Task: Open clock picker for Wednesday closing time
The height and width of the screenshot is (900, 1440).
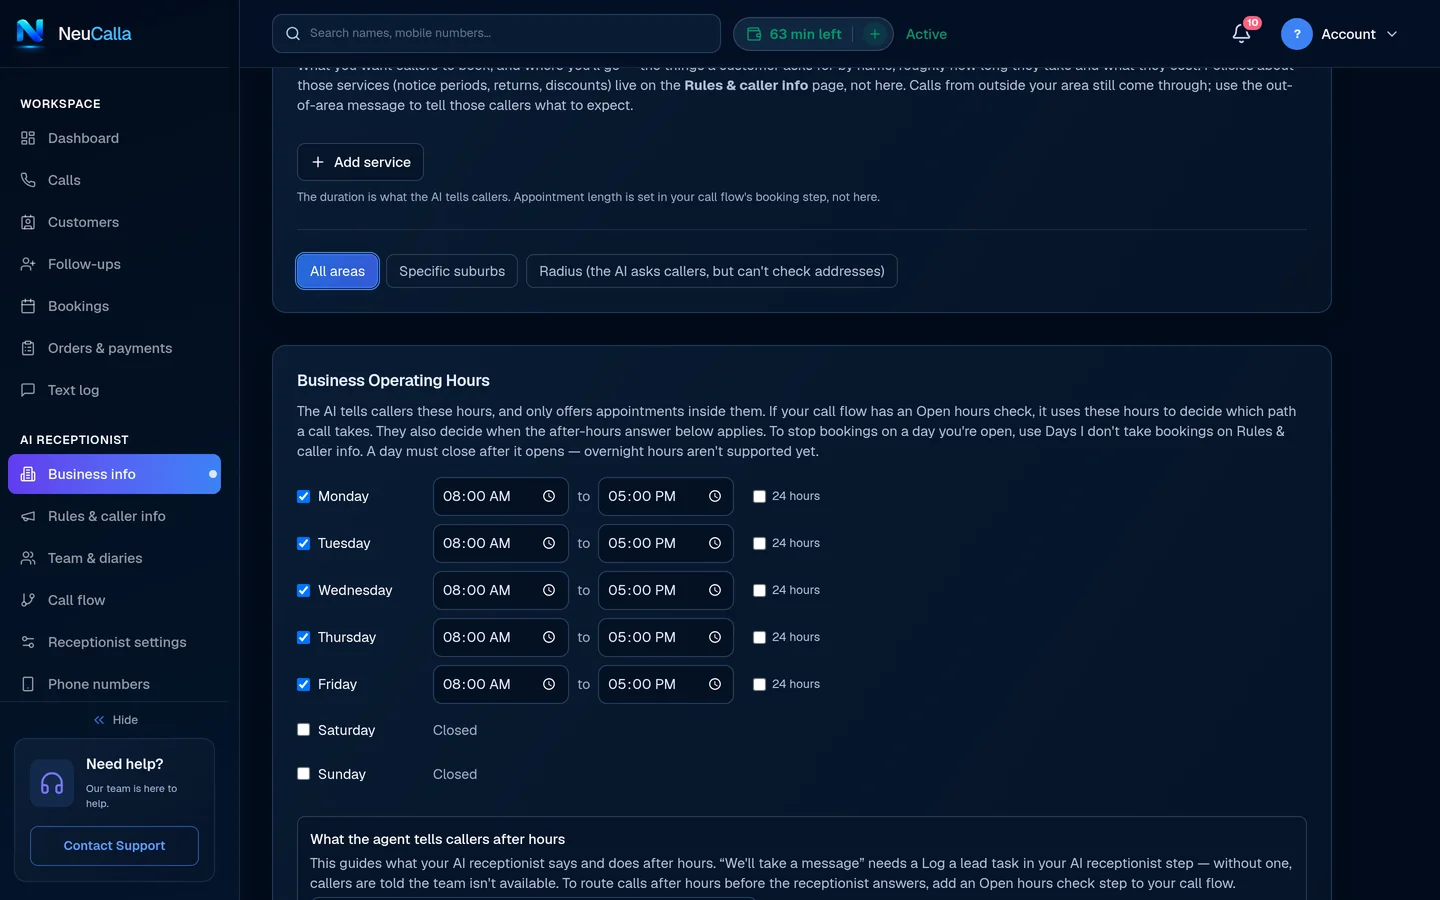Action: pos(715,590)
